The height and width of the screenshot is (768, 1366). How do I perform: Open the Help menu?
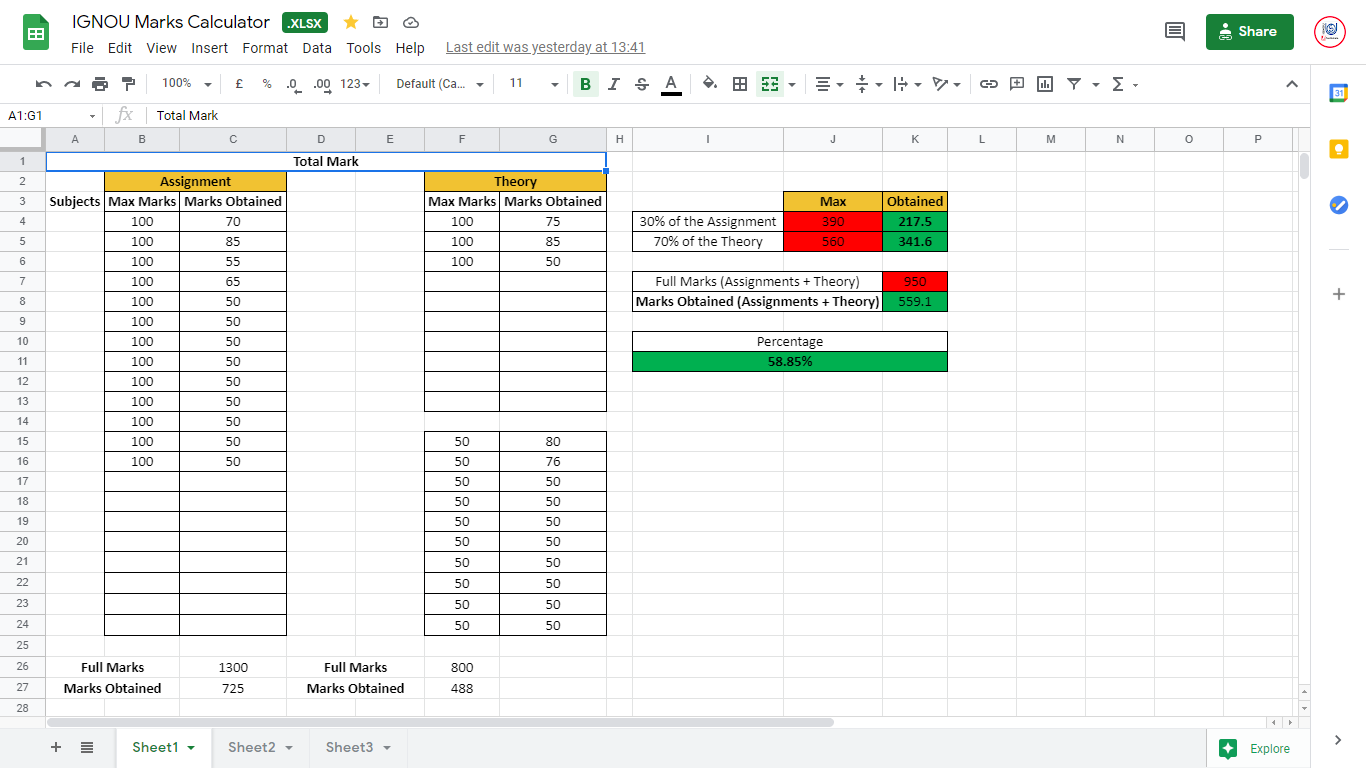tap(410, 48)
